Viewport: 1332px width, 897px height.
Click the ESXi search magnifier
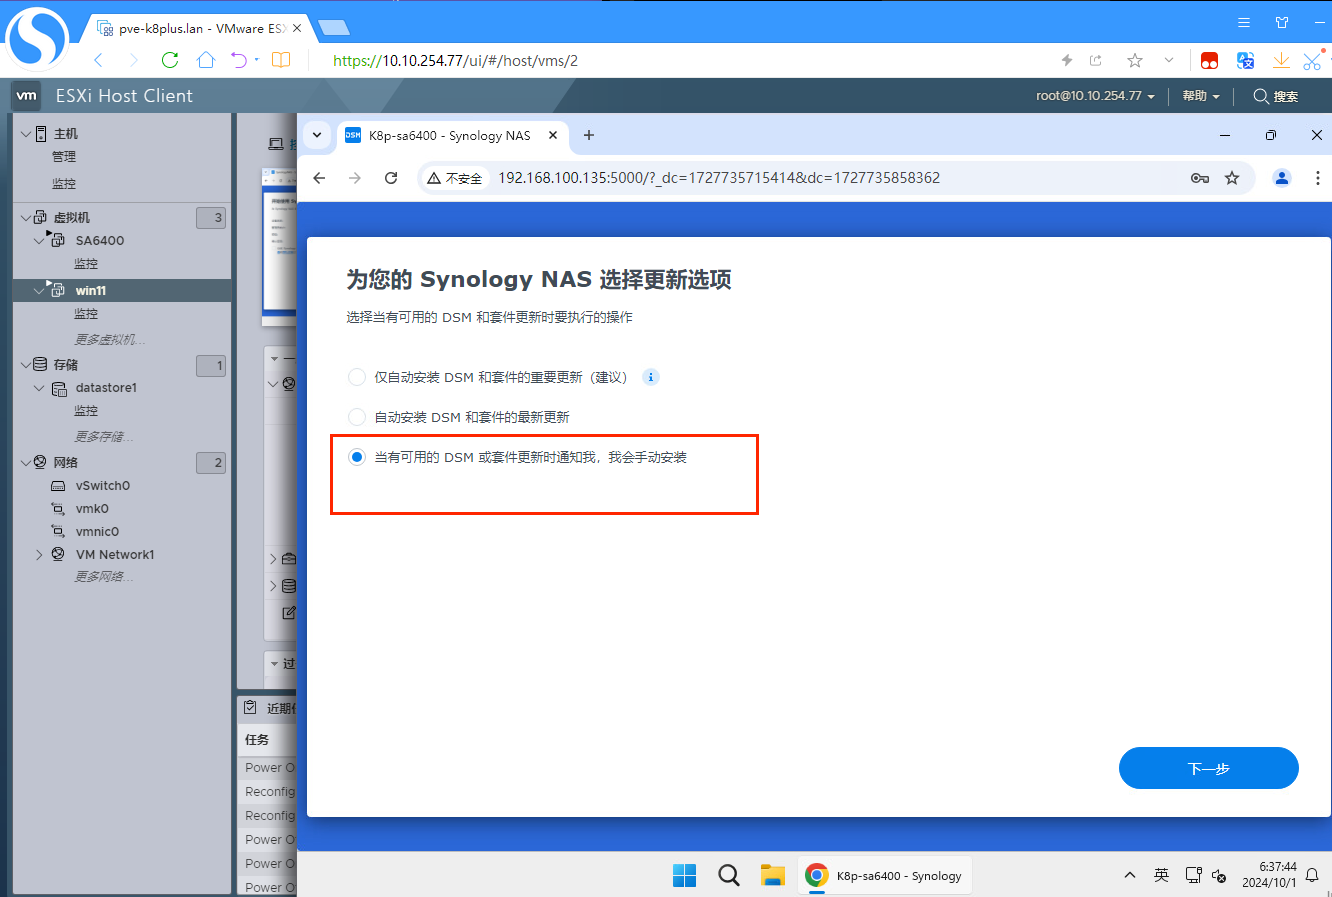coord(1261,96)
